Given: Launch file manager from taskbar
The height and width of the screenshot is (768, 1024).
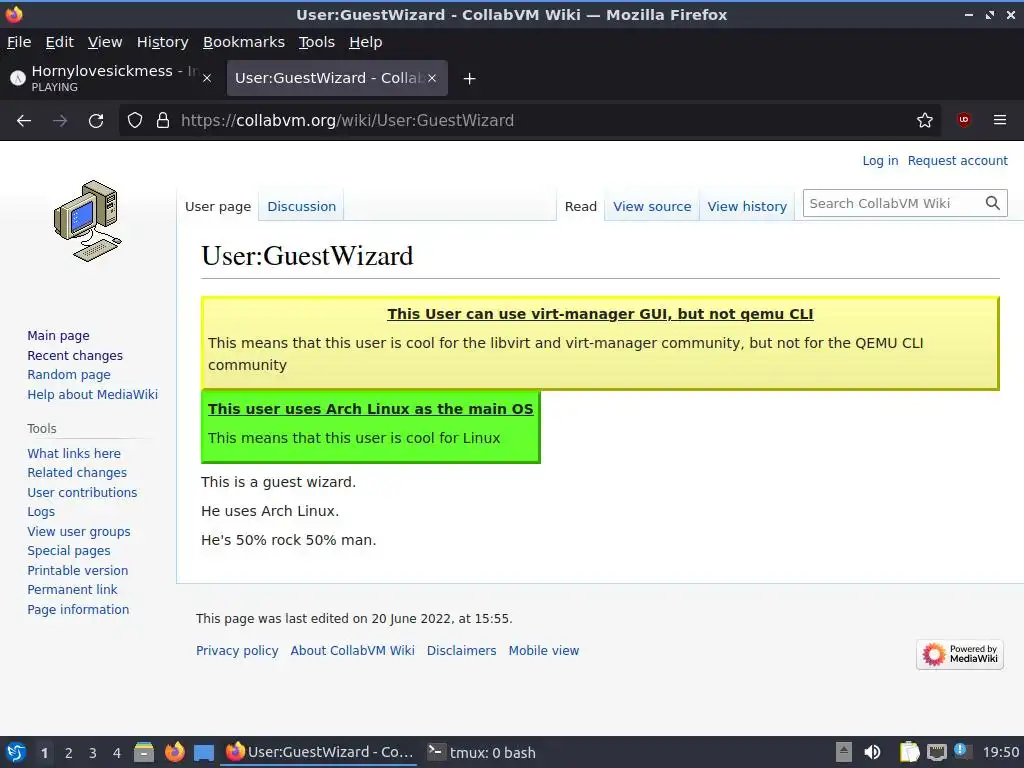Looking at the screenshot, I should click(144, 752).
